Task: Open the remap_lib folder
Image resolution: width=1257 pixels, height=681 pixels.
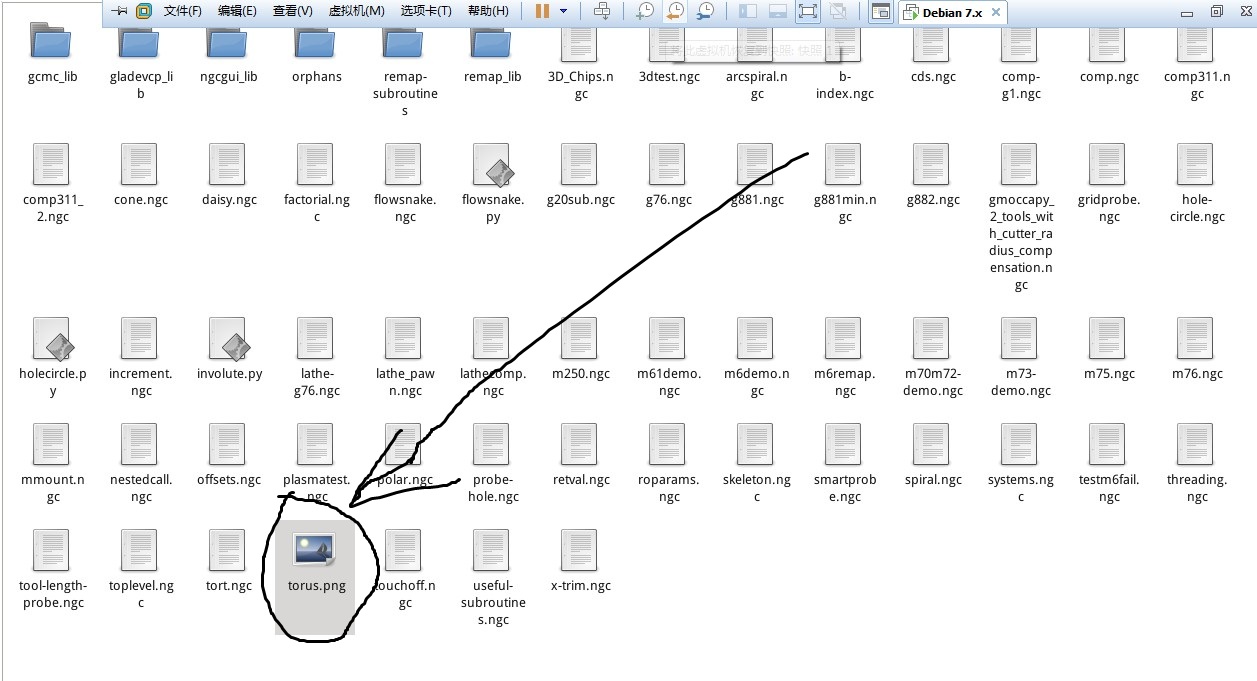Action: coord(492,43)
